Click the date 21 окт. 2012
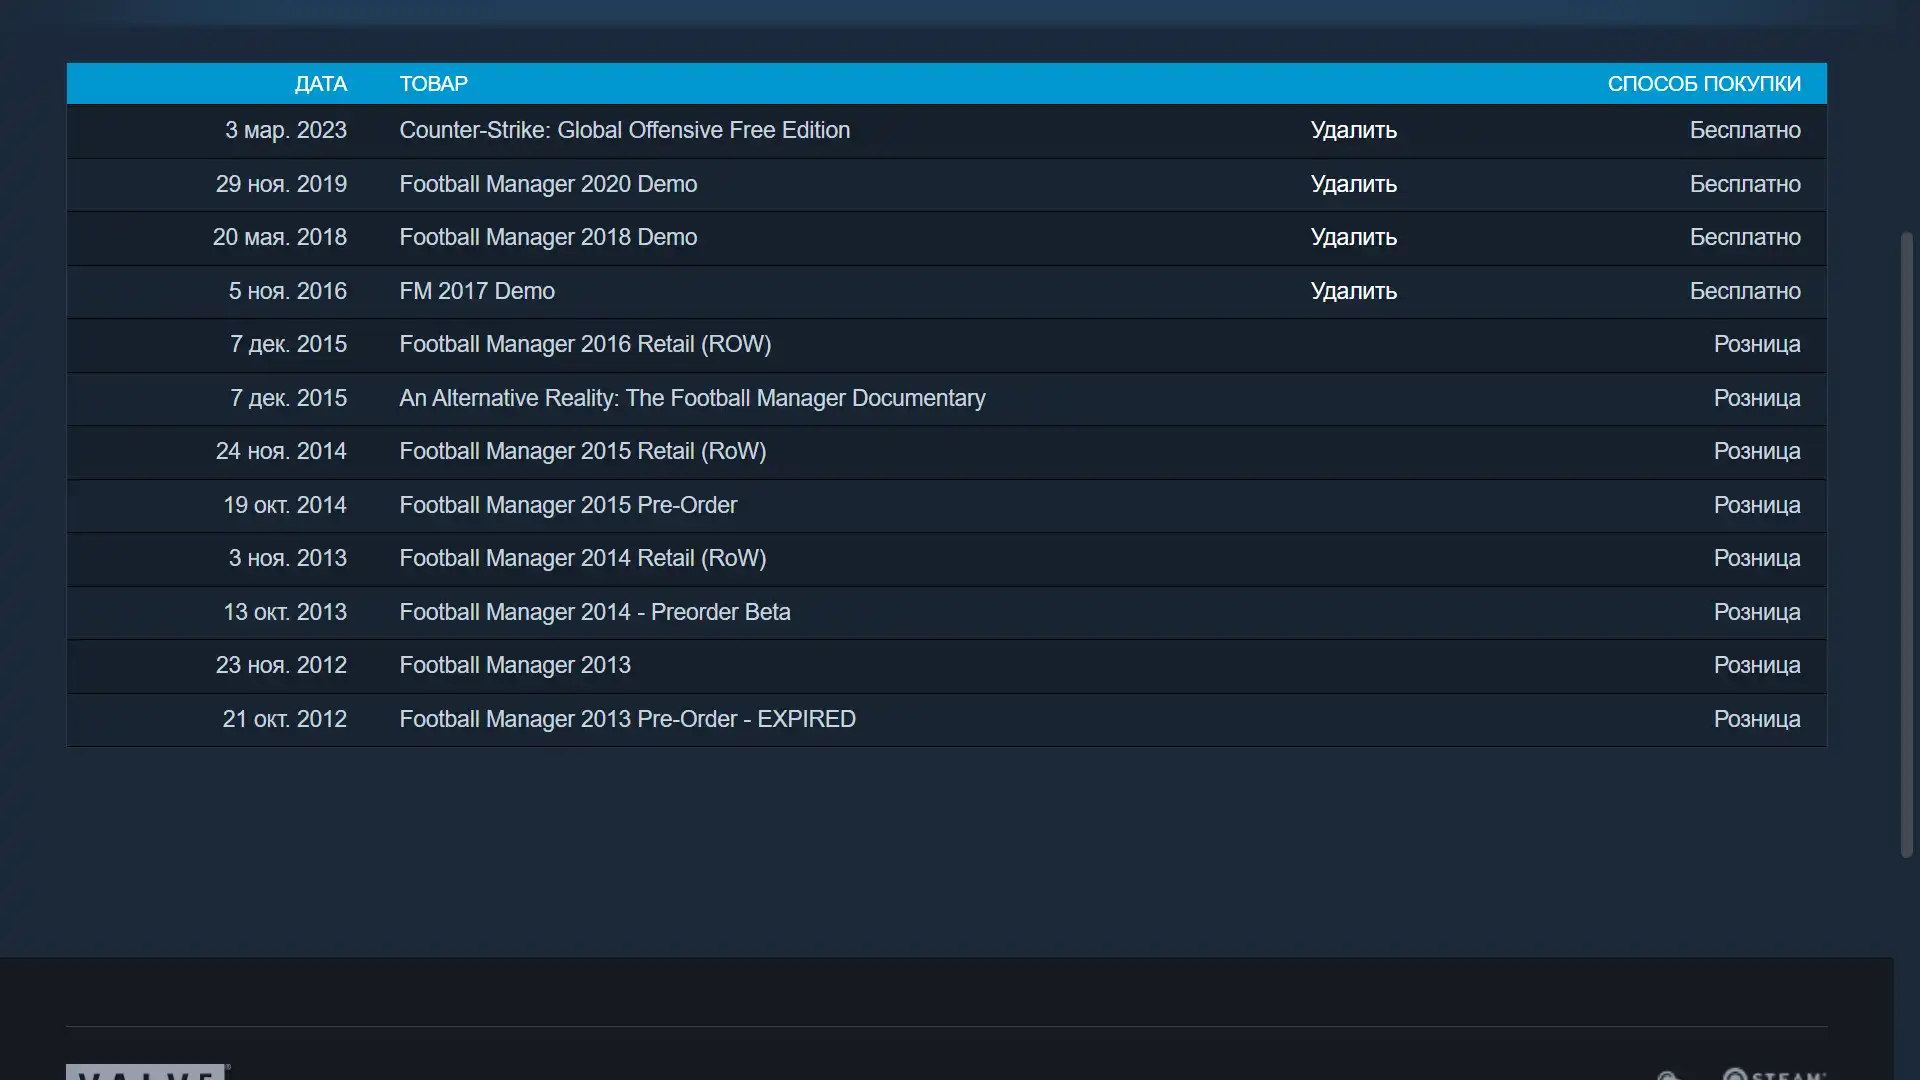This screenshot has width=1920, height=1080. [285, 719]
